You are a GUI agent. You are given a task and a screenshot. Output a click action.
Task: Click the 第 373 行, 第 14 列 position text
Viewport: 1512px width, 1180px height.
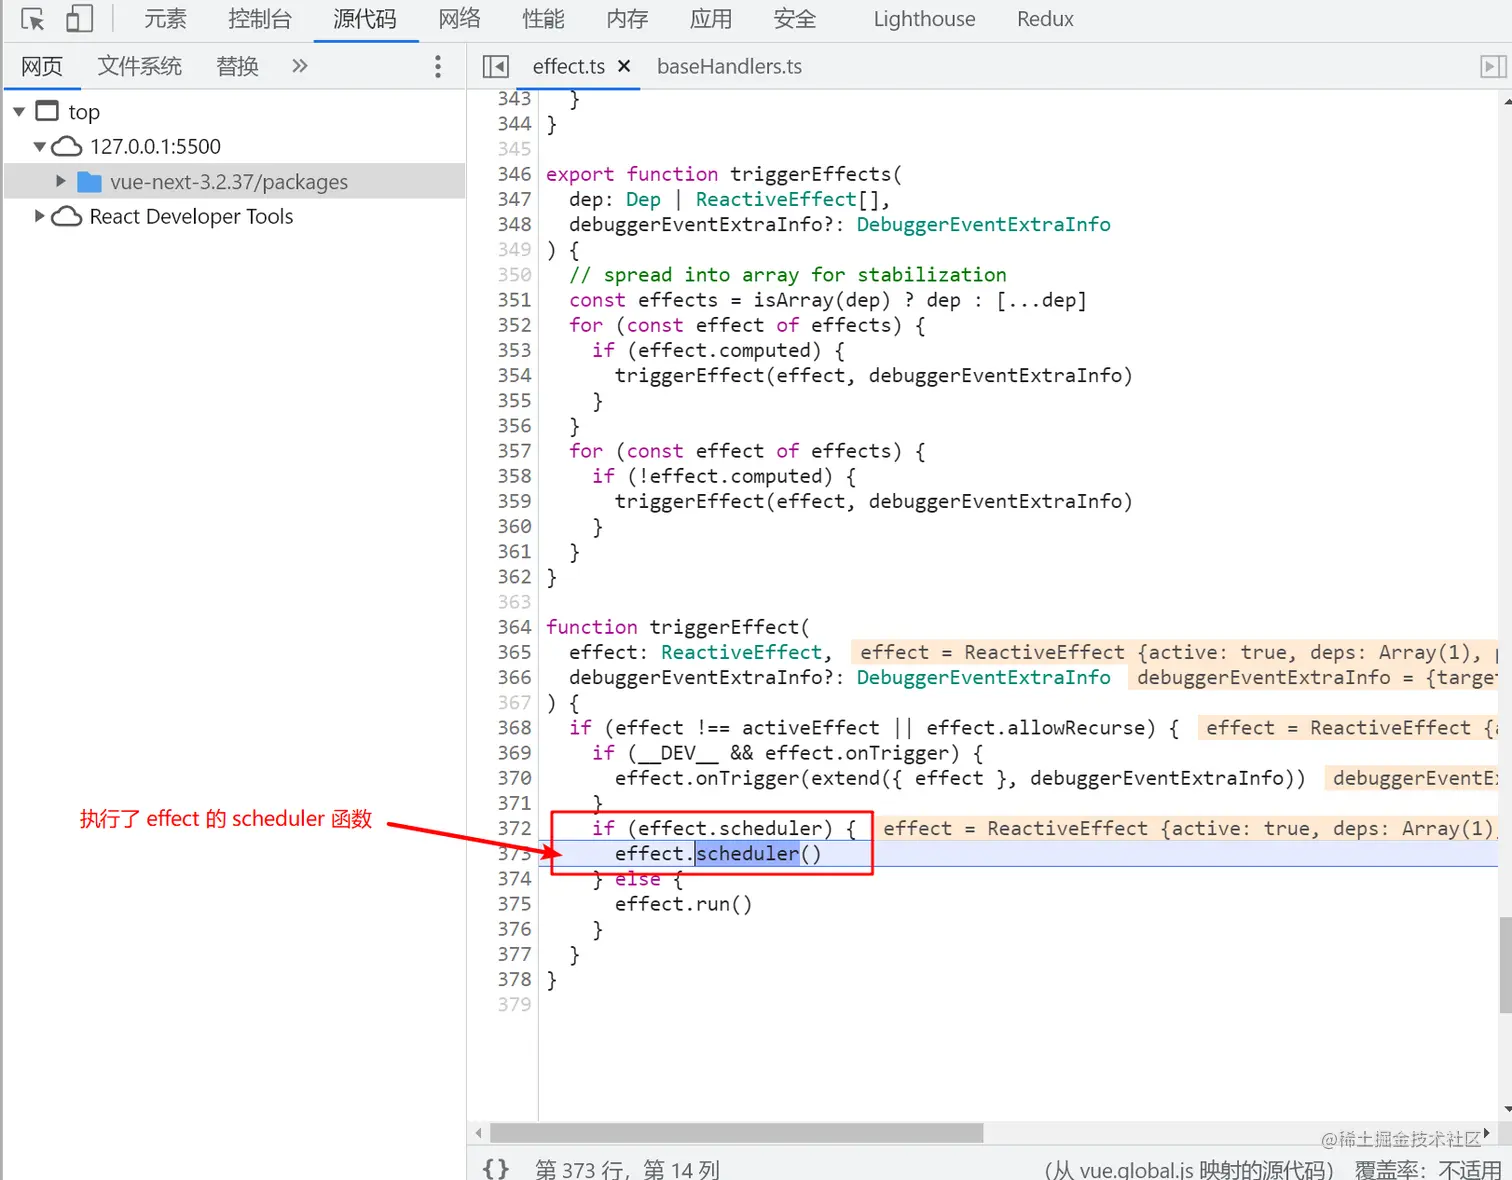tap(627, 1168)
